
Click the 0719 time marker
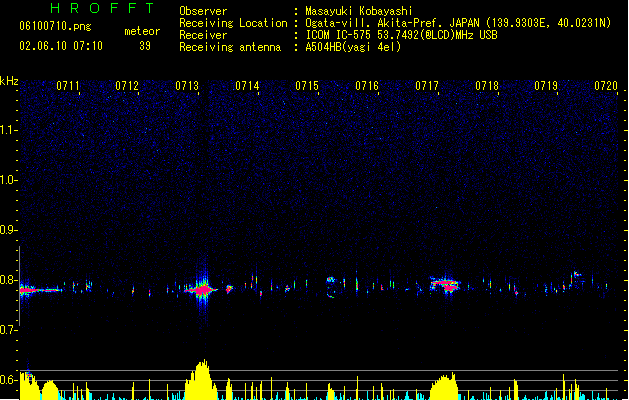click(x=546, y=86)
